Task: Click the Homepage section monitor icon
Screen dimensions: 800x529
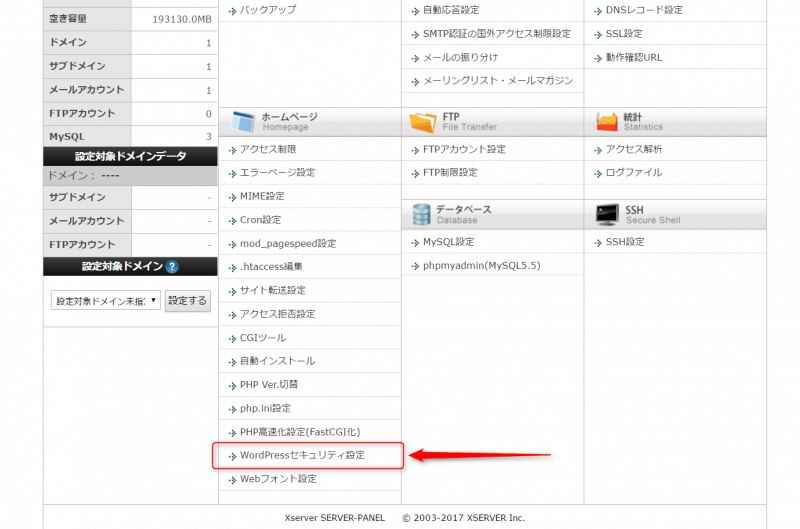Action: [x=243, y=122]
